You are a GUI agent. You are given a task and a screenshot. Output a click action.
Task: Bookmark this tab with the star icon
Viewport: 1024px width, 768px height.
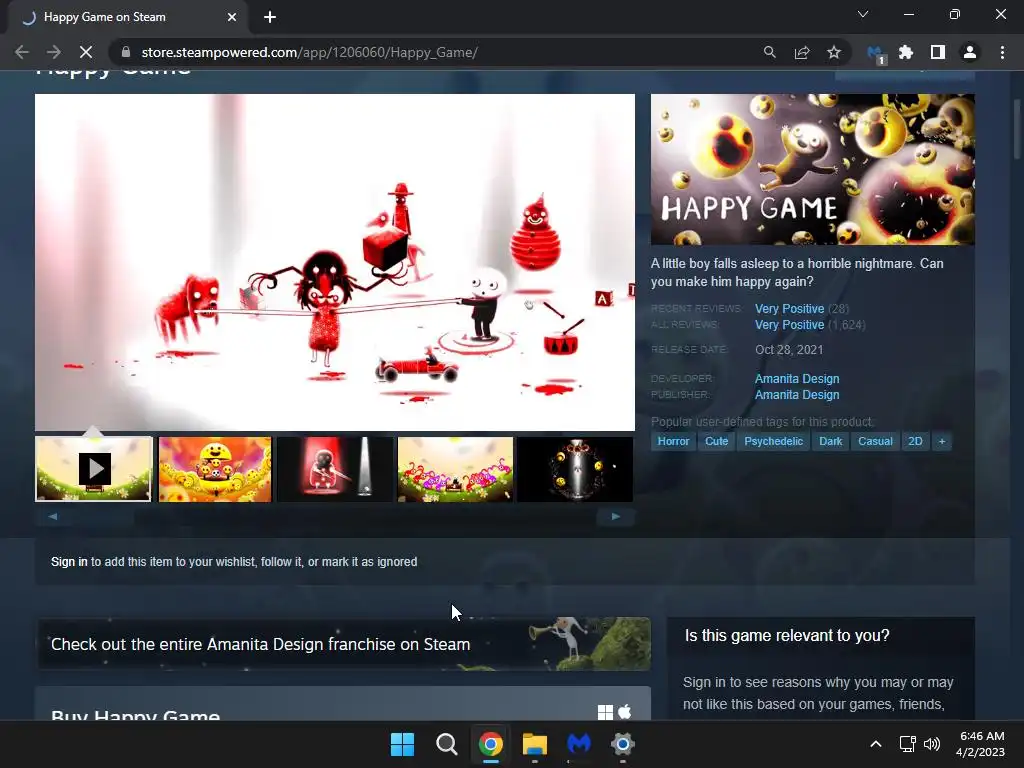point(834,52)
